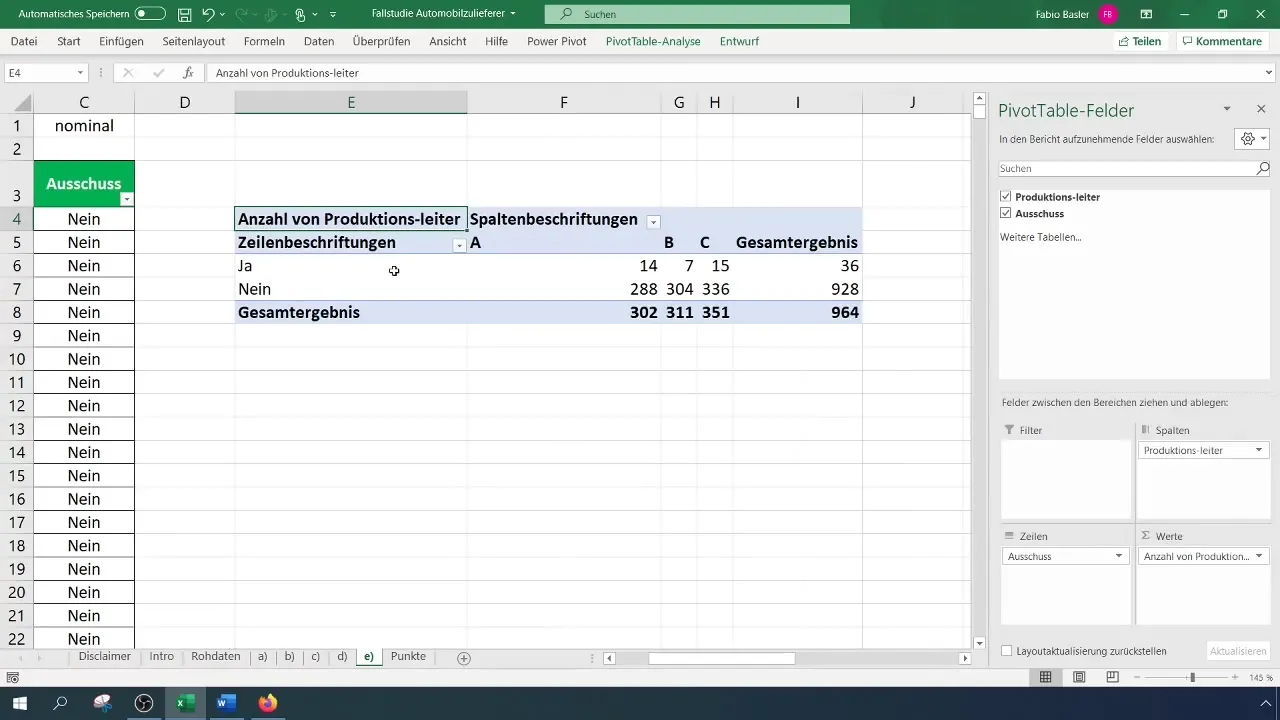Screen dimensions: 1280x720
Task: Click the zoom out minus icon
Action: 1138,677
